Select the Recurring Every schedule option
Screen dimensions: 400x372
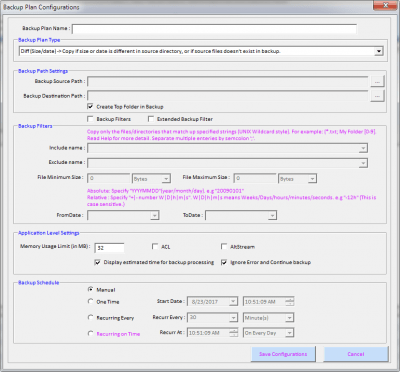tap(90, 317)
